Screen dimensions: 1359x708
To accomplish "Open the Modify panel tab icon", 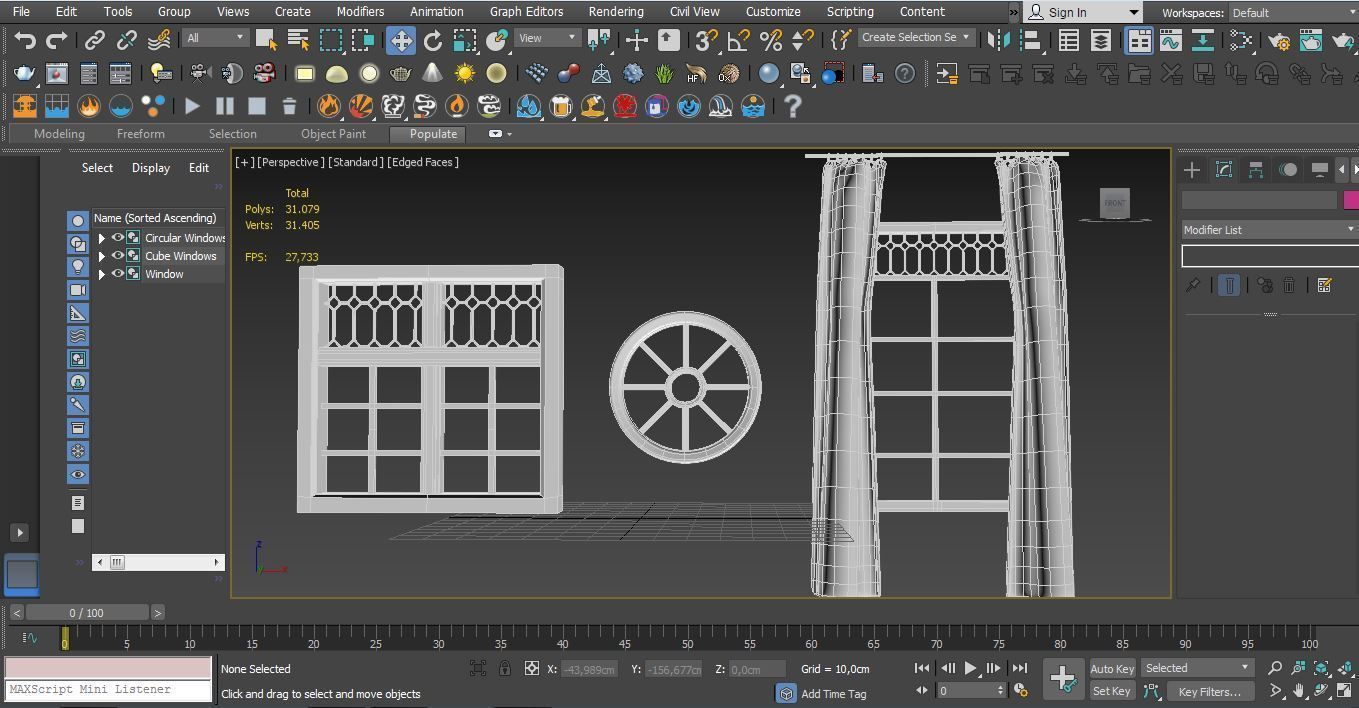I will tap(1224, 169).
